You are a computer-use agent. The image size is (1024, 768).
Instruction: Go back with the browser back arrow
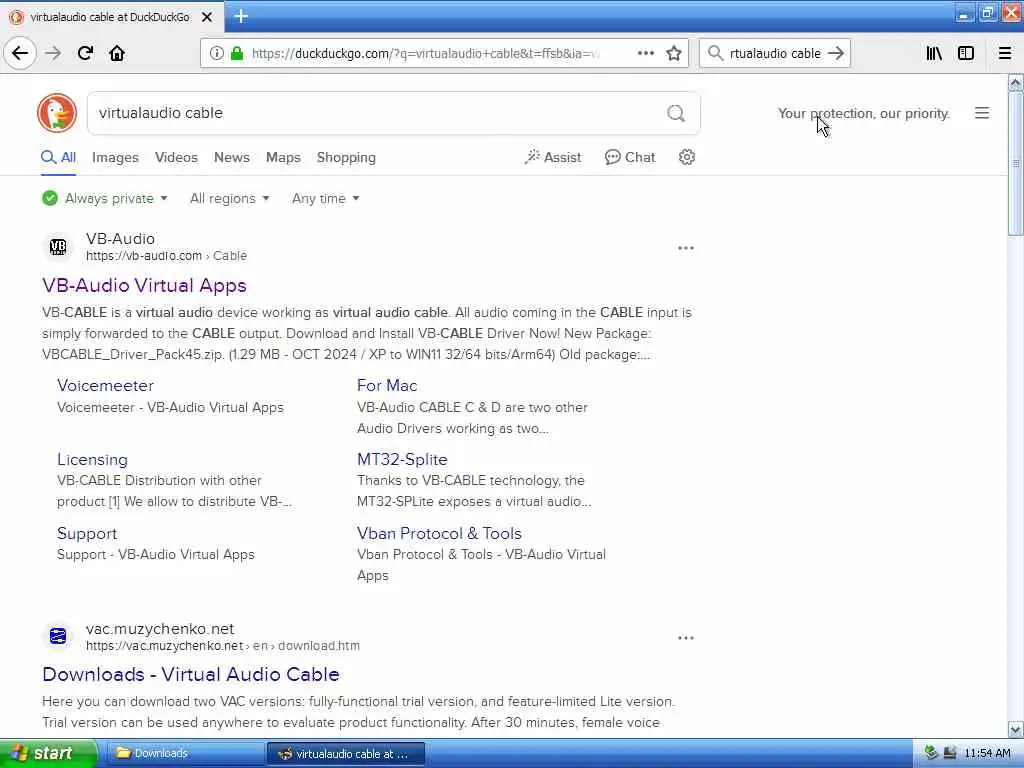(20, 53)
